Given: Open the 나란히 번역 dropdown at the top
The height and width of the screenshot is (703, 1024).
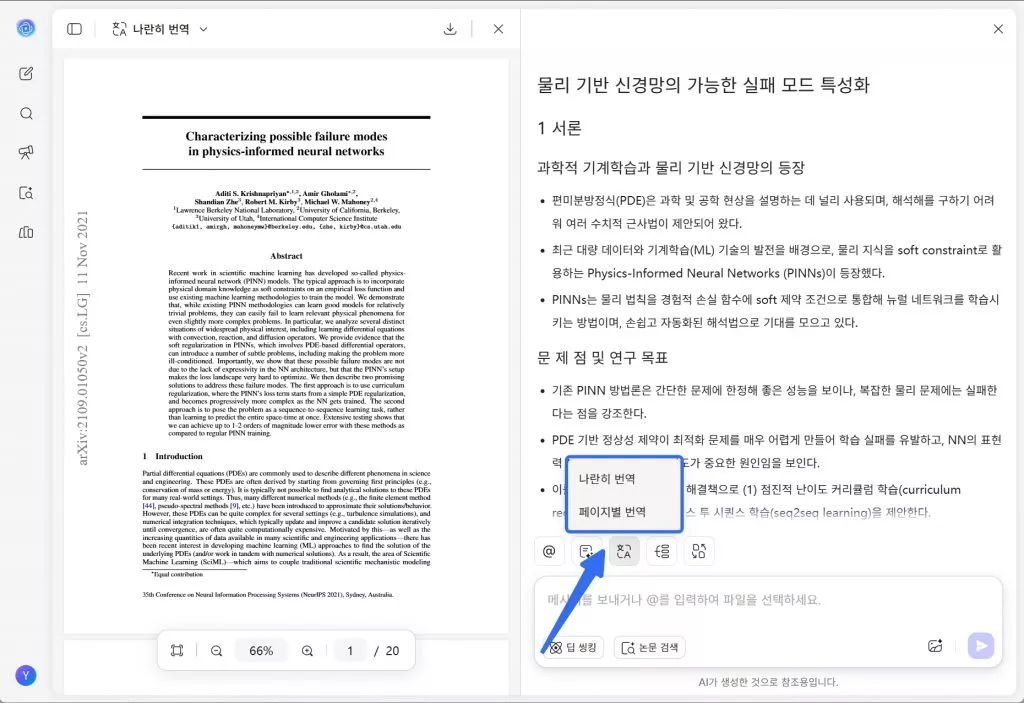Looking at the screenshot, I should [160, 29].
